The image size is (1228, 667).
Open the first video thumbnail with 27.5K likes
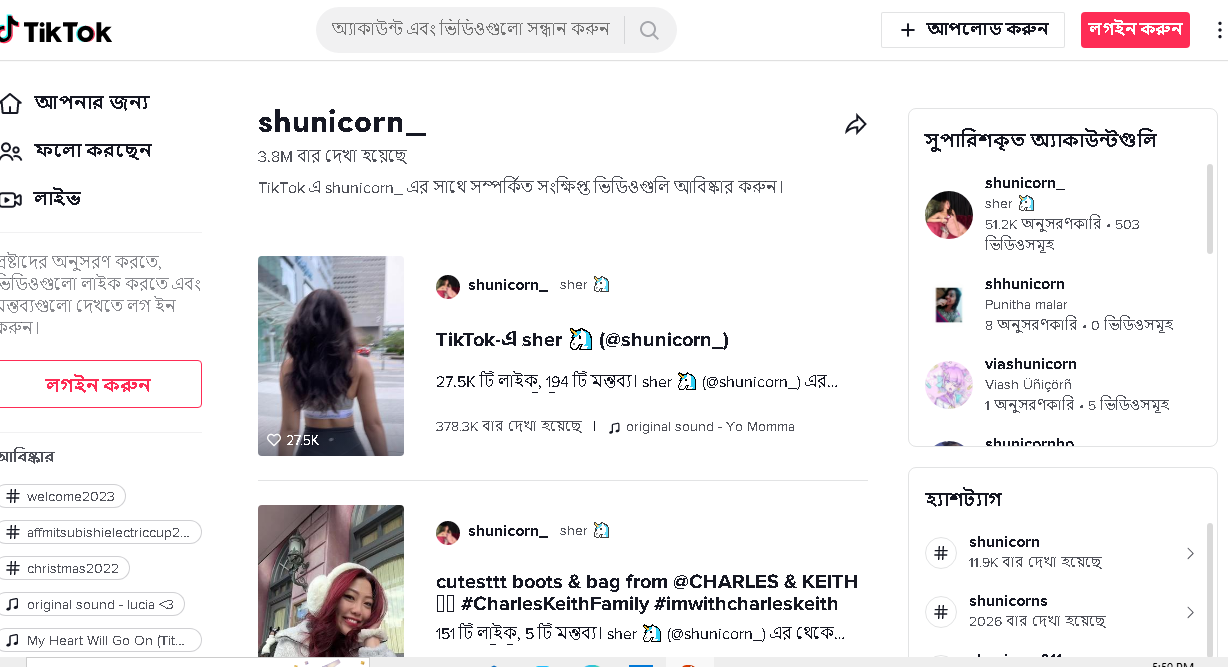point(331,355)
